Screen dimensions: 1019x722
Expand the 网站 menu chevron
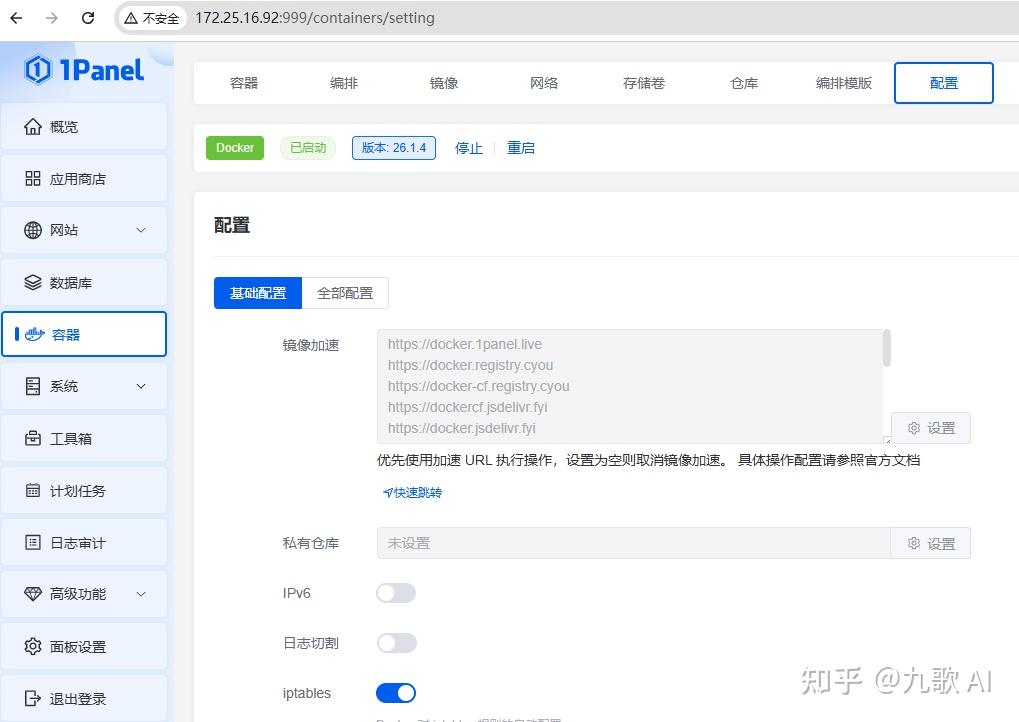point(141,230)
